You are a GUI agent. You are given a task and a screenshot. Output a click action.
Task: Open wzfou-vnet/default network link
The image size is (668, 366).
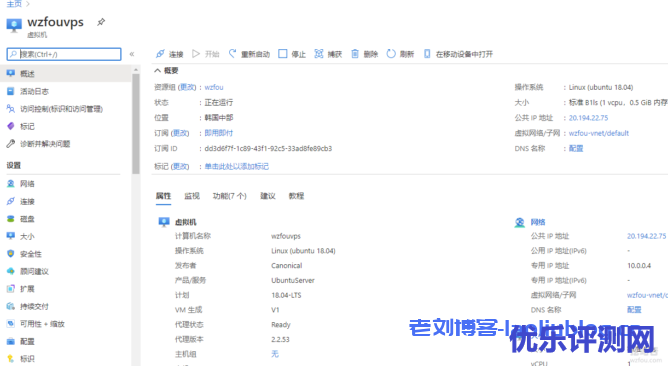pyautogui.click(x=599, y=133)
